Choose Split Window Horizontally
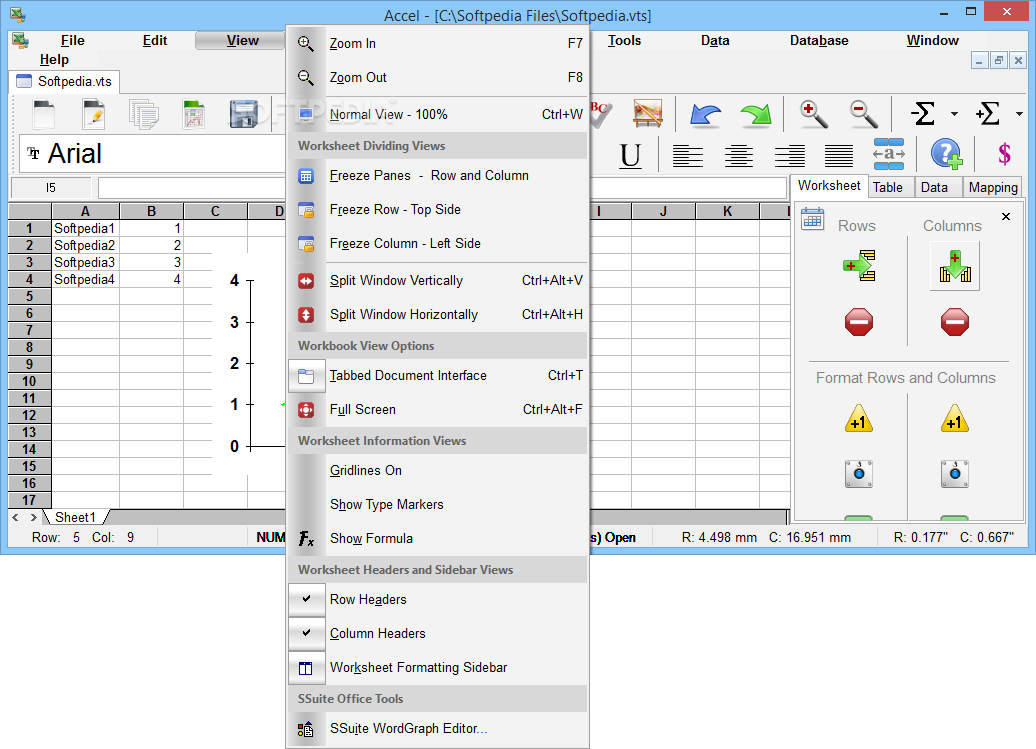This screenshot has width=1036, height=749. pos(437,314)
